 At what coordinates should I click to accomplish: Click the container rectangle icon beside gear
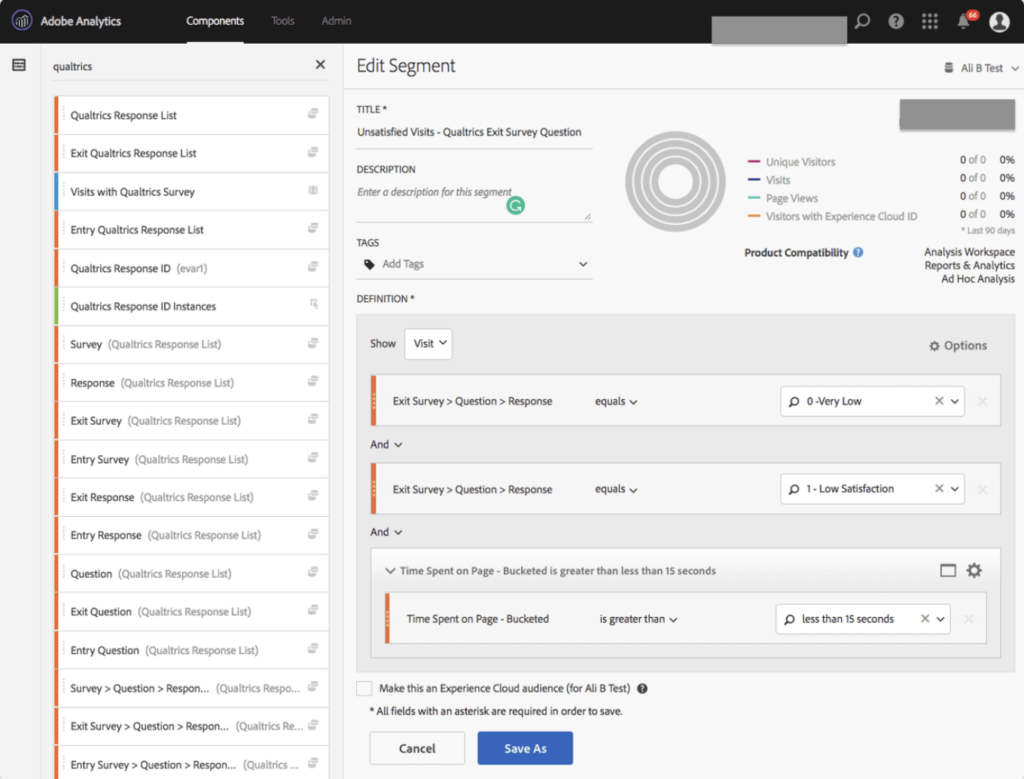pyautogui.click(x=948, y=571)
